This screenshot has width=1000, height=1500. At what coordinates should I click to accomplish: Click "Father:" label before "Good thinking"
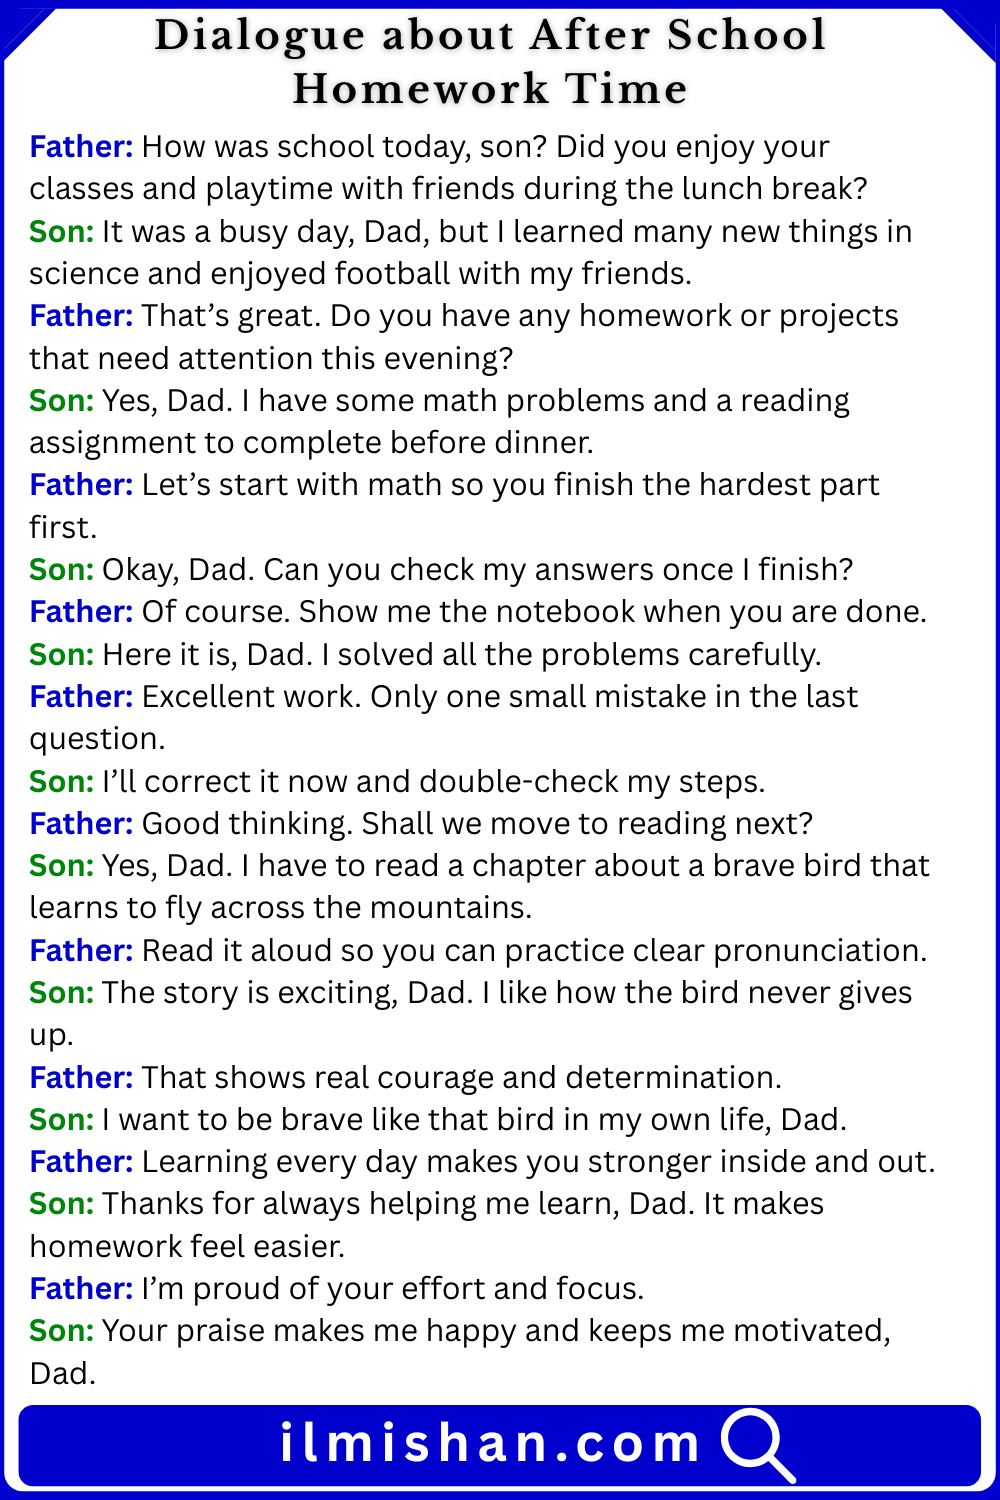81,824
